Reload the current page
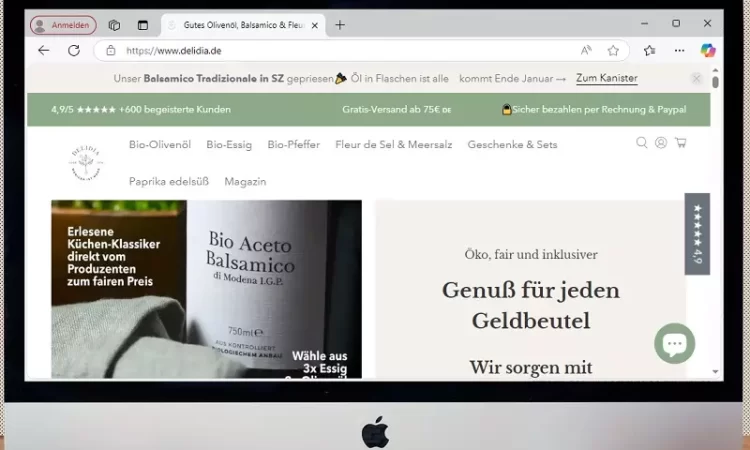750x450 pixels. click(x=74, y=50)
